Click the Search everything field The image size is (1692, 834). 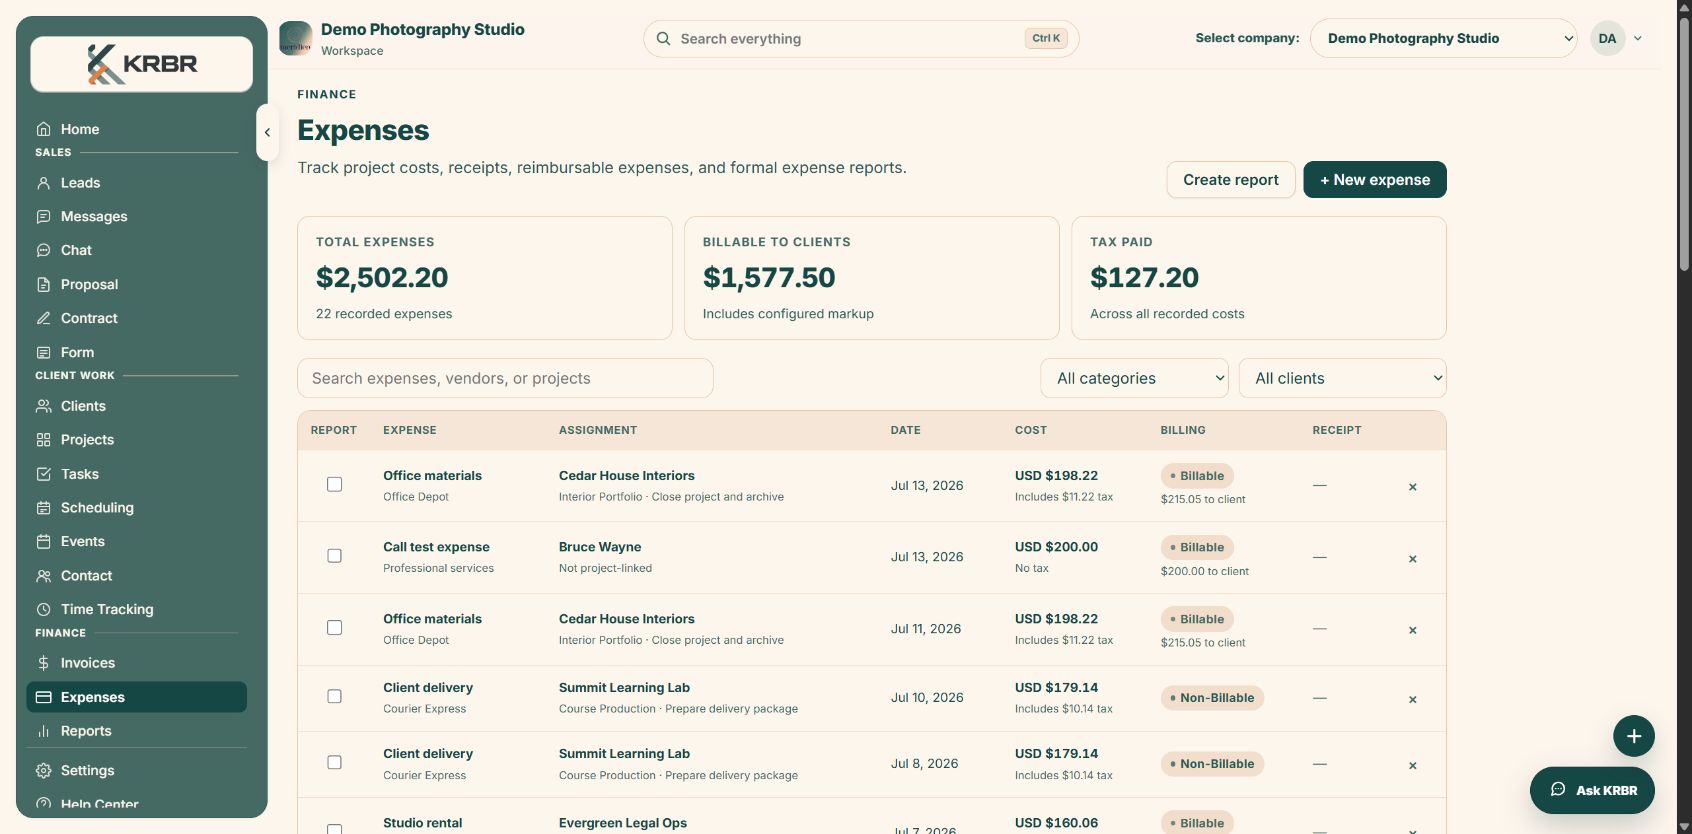[861, 39]
